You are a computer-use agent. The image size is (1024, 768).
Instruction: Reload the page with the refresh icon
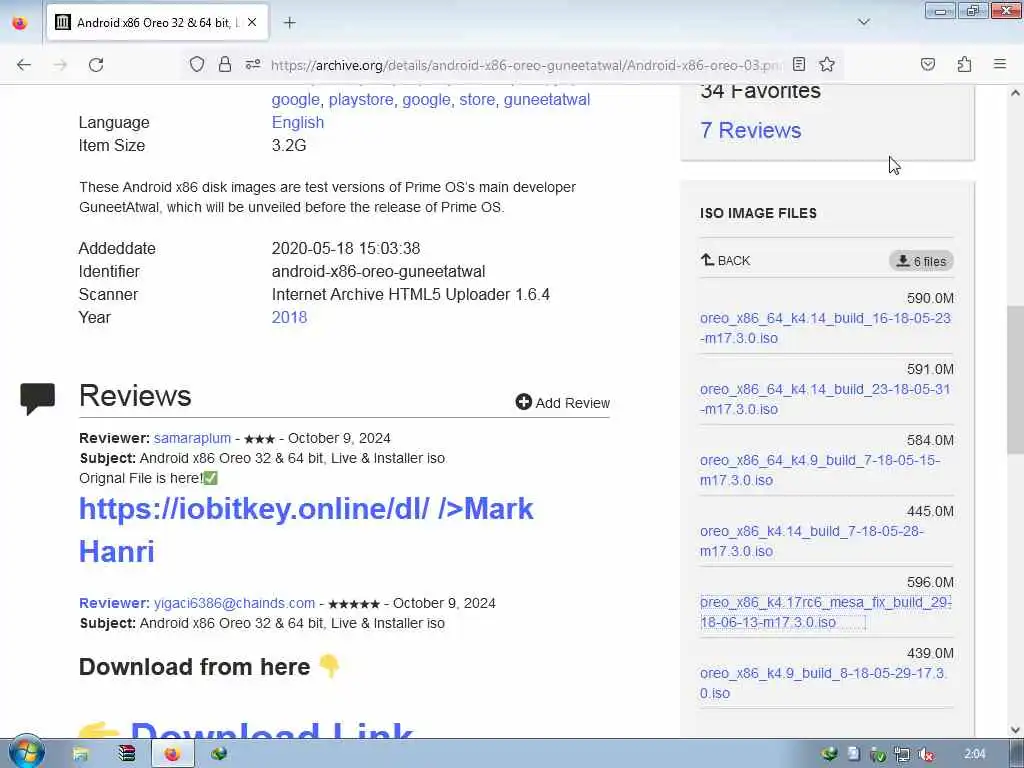click(x=96, y=65)
